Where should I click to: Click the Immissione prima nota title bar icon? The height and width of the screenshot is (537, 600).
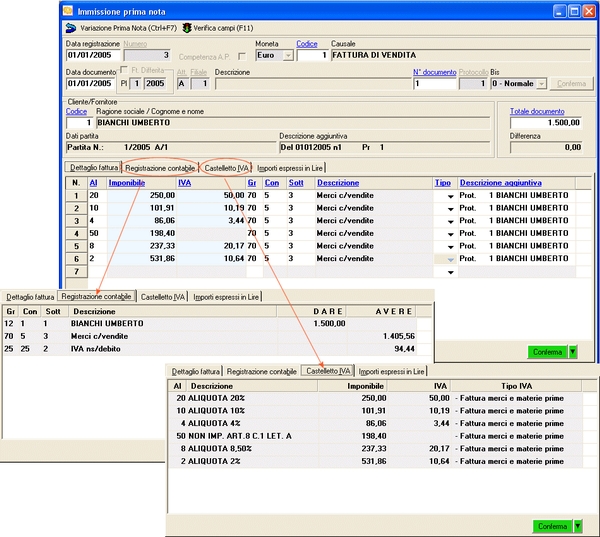click(69, 9)
